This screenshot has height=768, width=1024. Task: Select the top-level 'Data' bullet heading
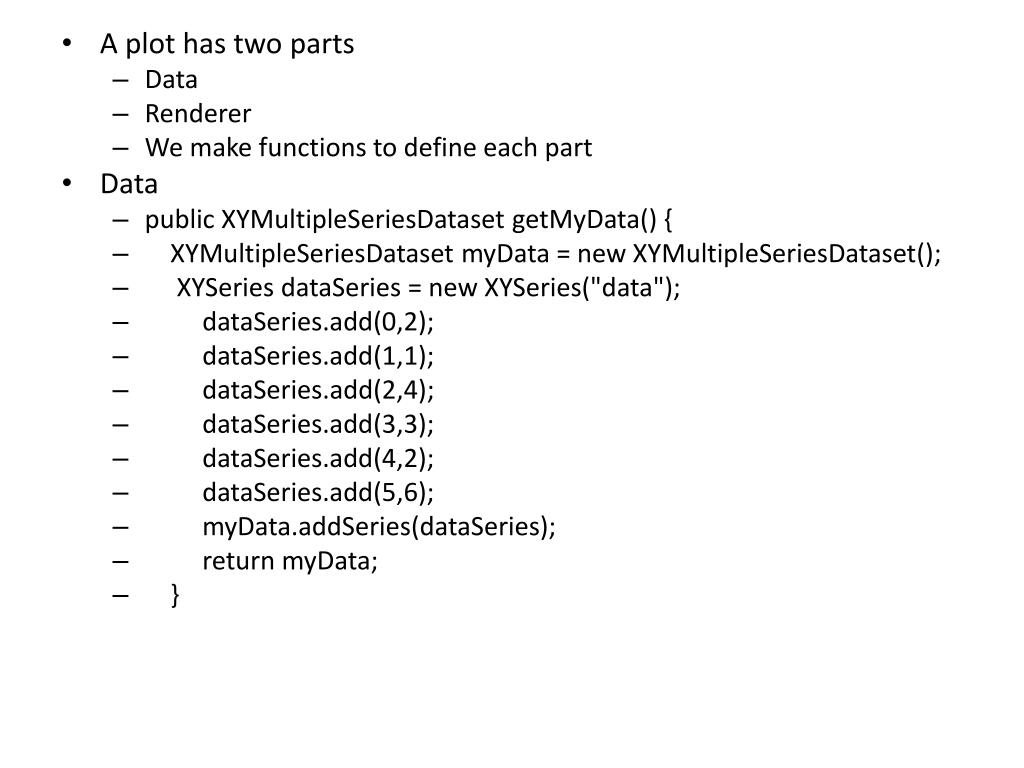pyautogui.click(x=129, y=184)
